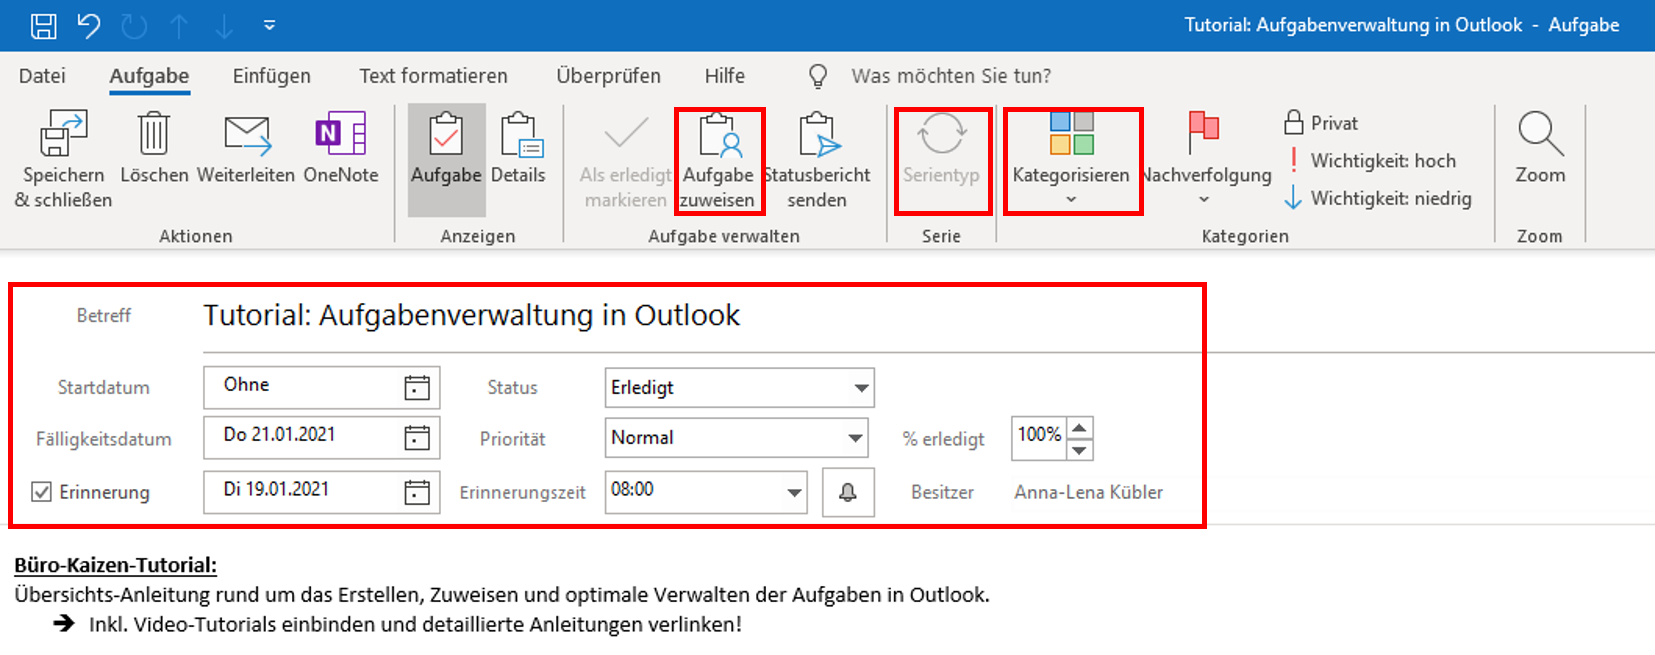Toggle the Privat lock option
This screenshot has height=655, width=1655.
pos(1322,123)
